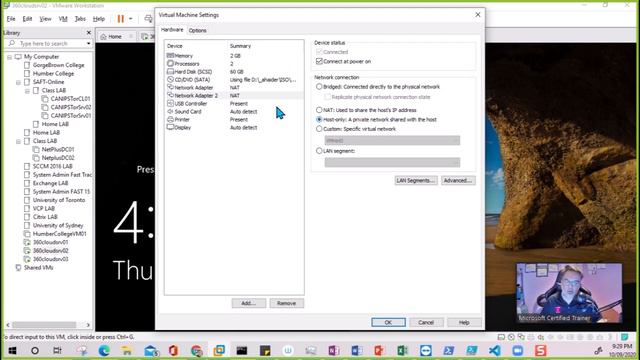Click the Advanced... button
The image size is (640, 360).
458,180
